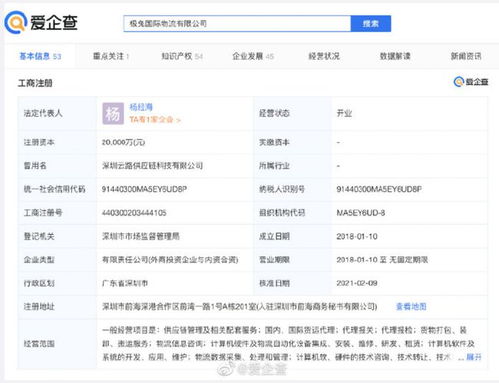Select the 企业类型 value text
Viewport: 499px width, 383px height.
(170, 260)
